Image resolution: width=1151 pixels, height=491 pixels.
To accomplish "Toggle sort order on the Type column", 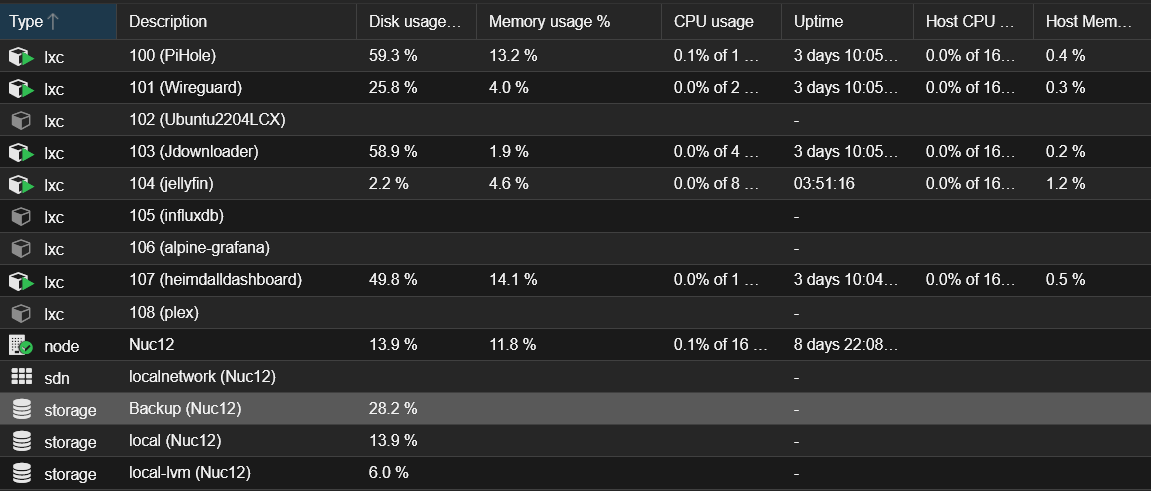I will coord(58,21).
